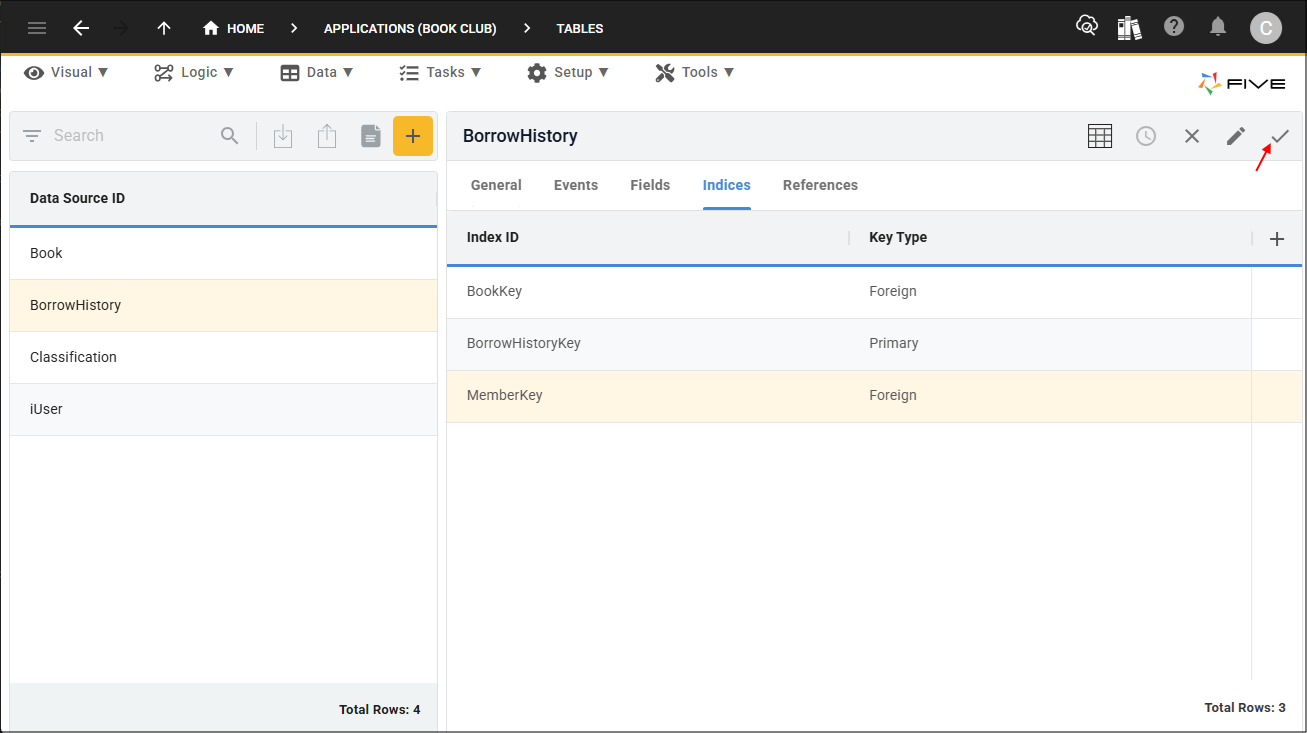This screenshot has height=733, width=1307.
Task: Open the data view grid icon
Action: click(1100, 136)
